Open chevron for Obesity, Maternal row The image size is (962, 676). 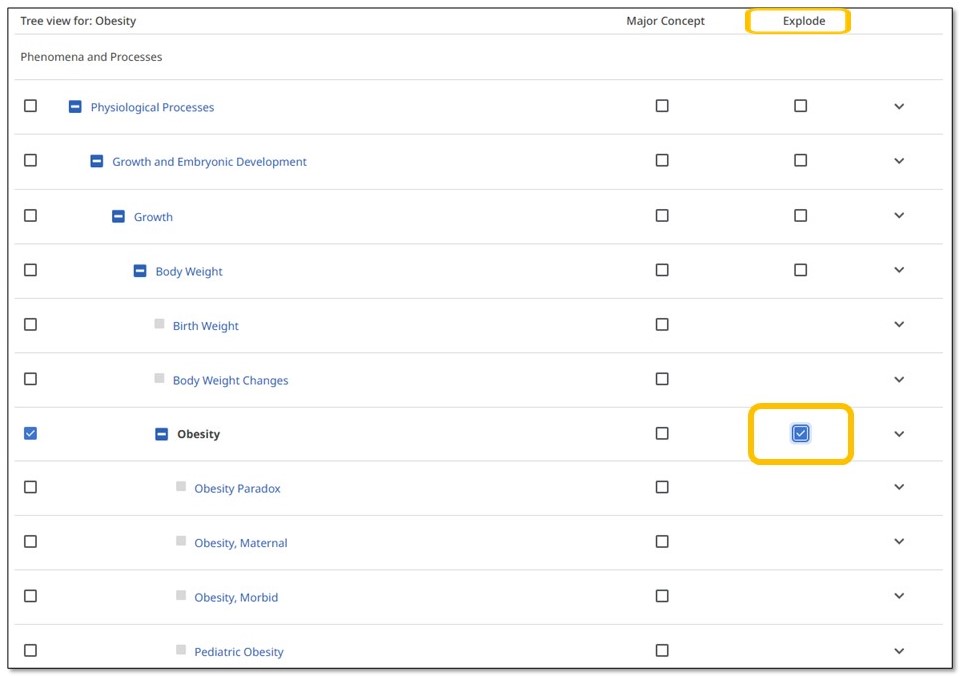pyautogui.click(x=899, y=542)
